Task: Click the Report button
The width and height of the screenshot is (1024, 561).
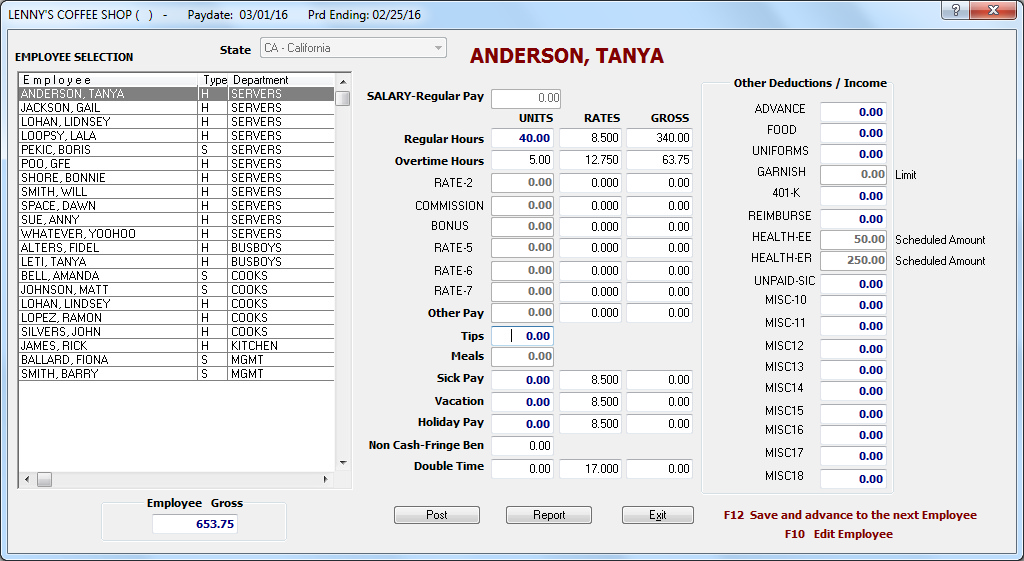Action: (x=549, y=515)
